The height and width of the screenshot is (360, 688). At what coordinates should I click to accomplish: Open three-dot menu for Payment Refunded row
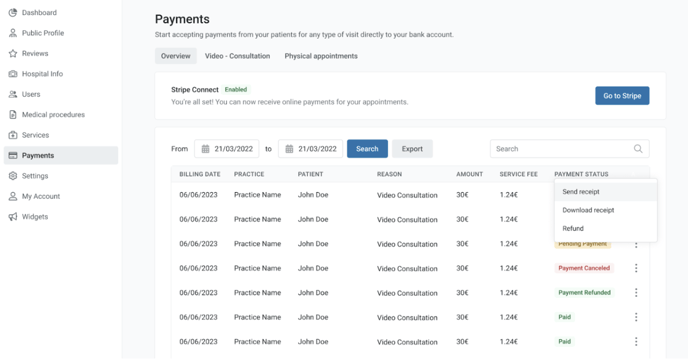(636, 293)
